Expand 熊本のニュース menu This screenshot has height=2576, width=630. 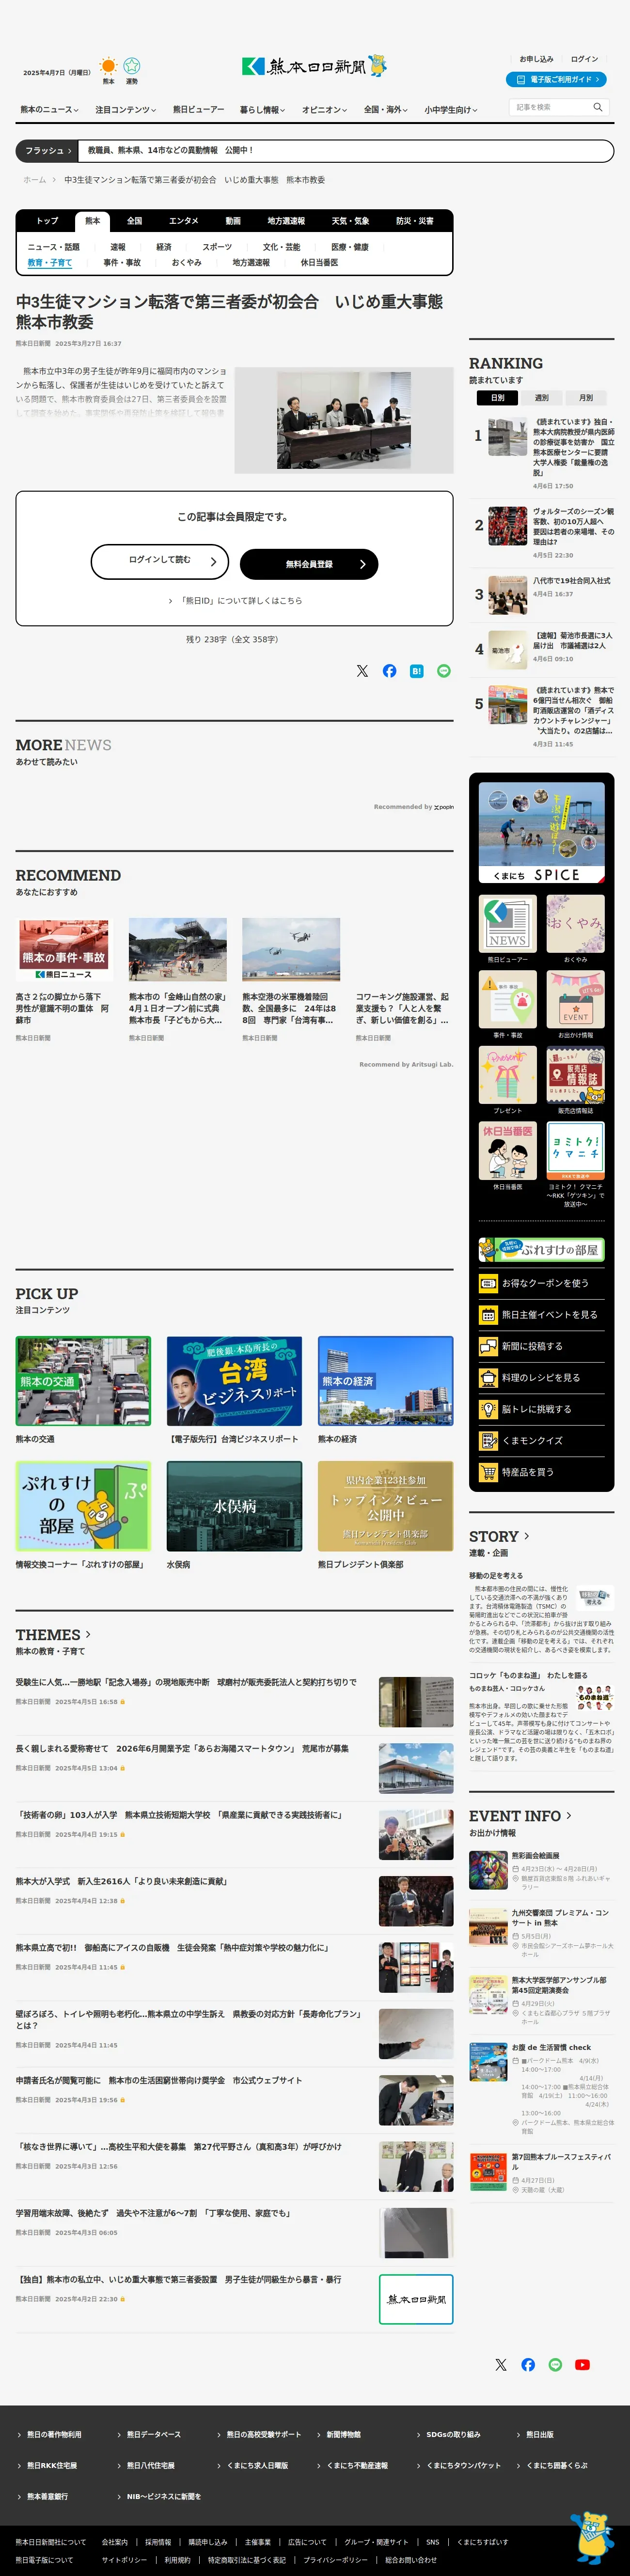point(50,110)
